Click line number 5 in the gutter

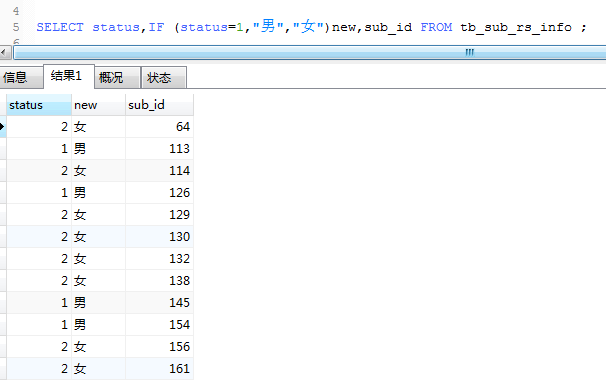click(x=16, y=27)
